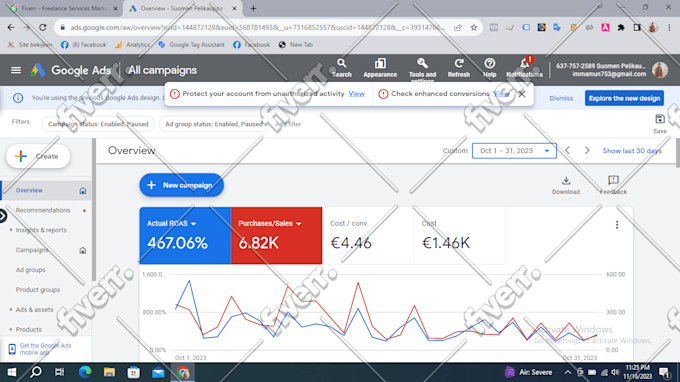The height and width of the screenshot is (382, 680).
Task: Open the Purchases/Sales metric dropdown
Action: (269, 223)
